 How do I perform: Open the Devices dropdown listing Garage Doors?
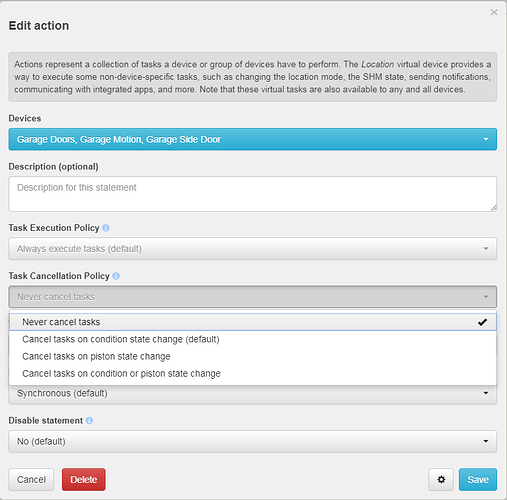point(253,139)
